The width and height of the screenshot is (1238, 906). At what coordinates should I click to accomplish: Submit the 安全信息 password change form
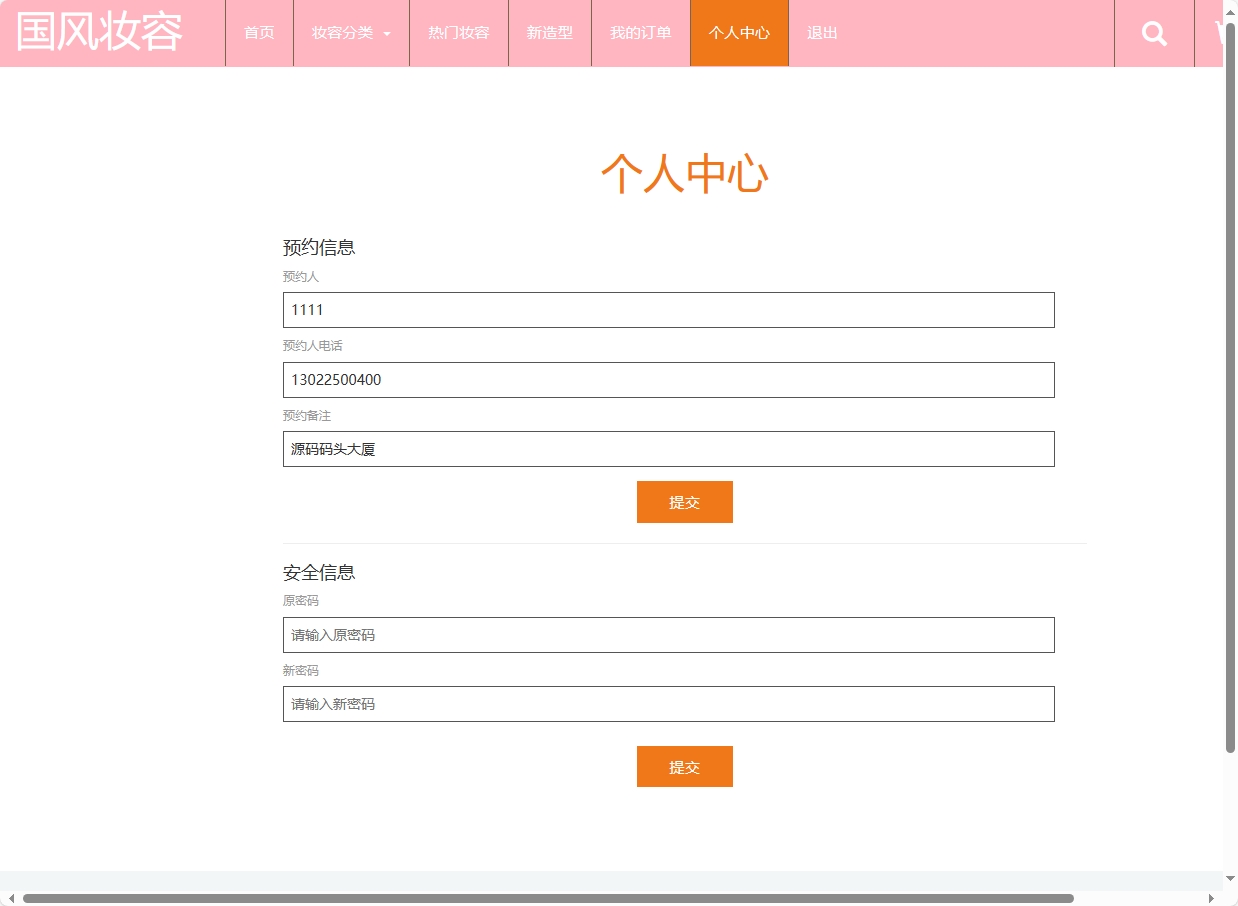click(684, 766)
